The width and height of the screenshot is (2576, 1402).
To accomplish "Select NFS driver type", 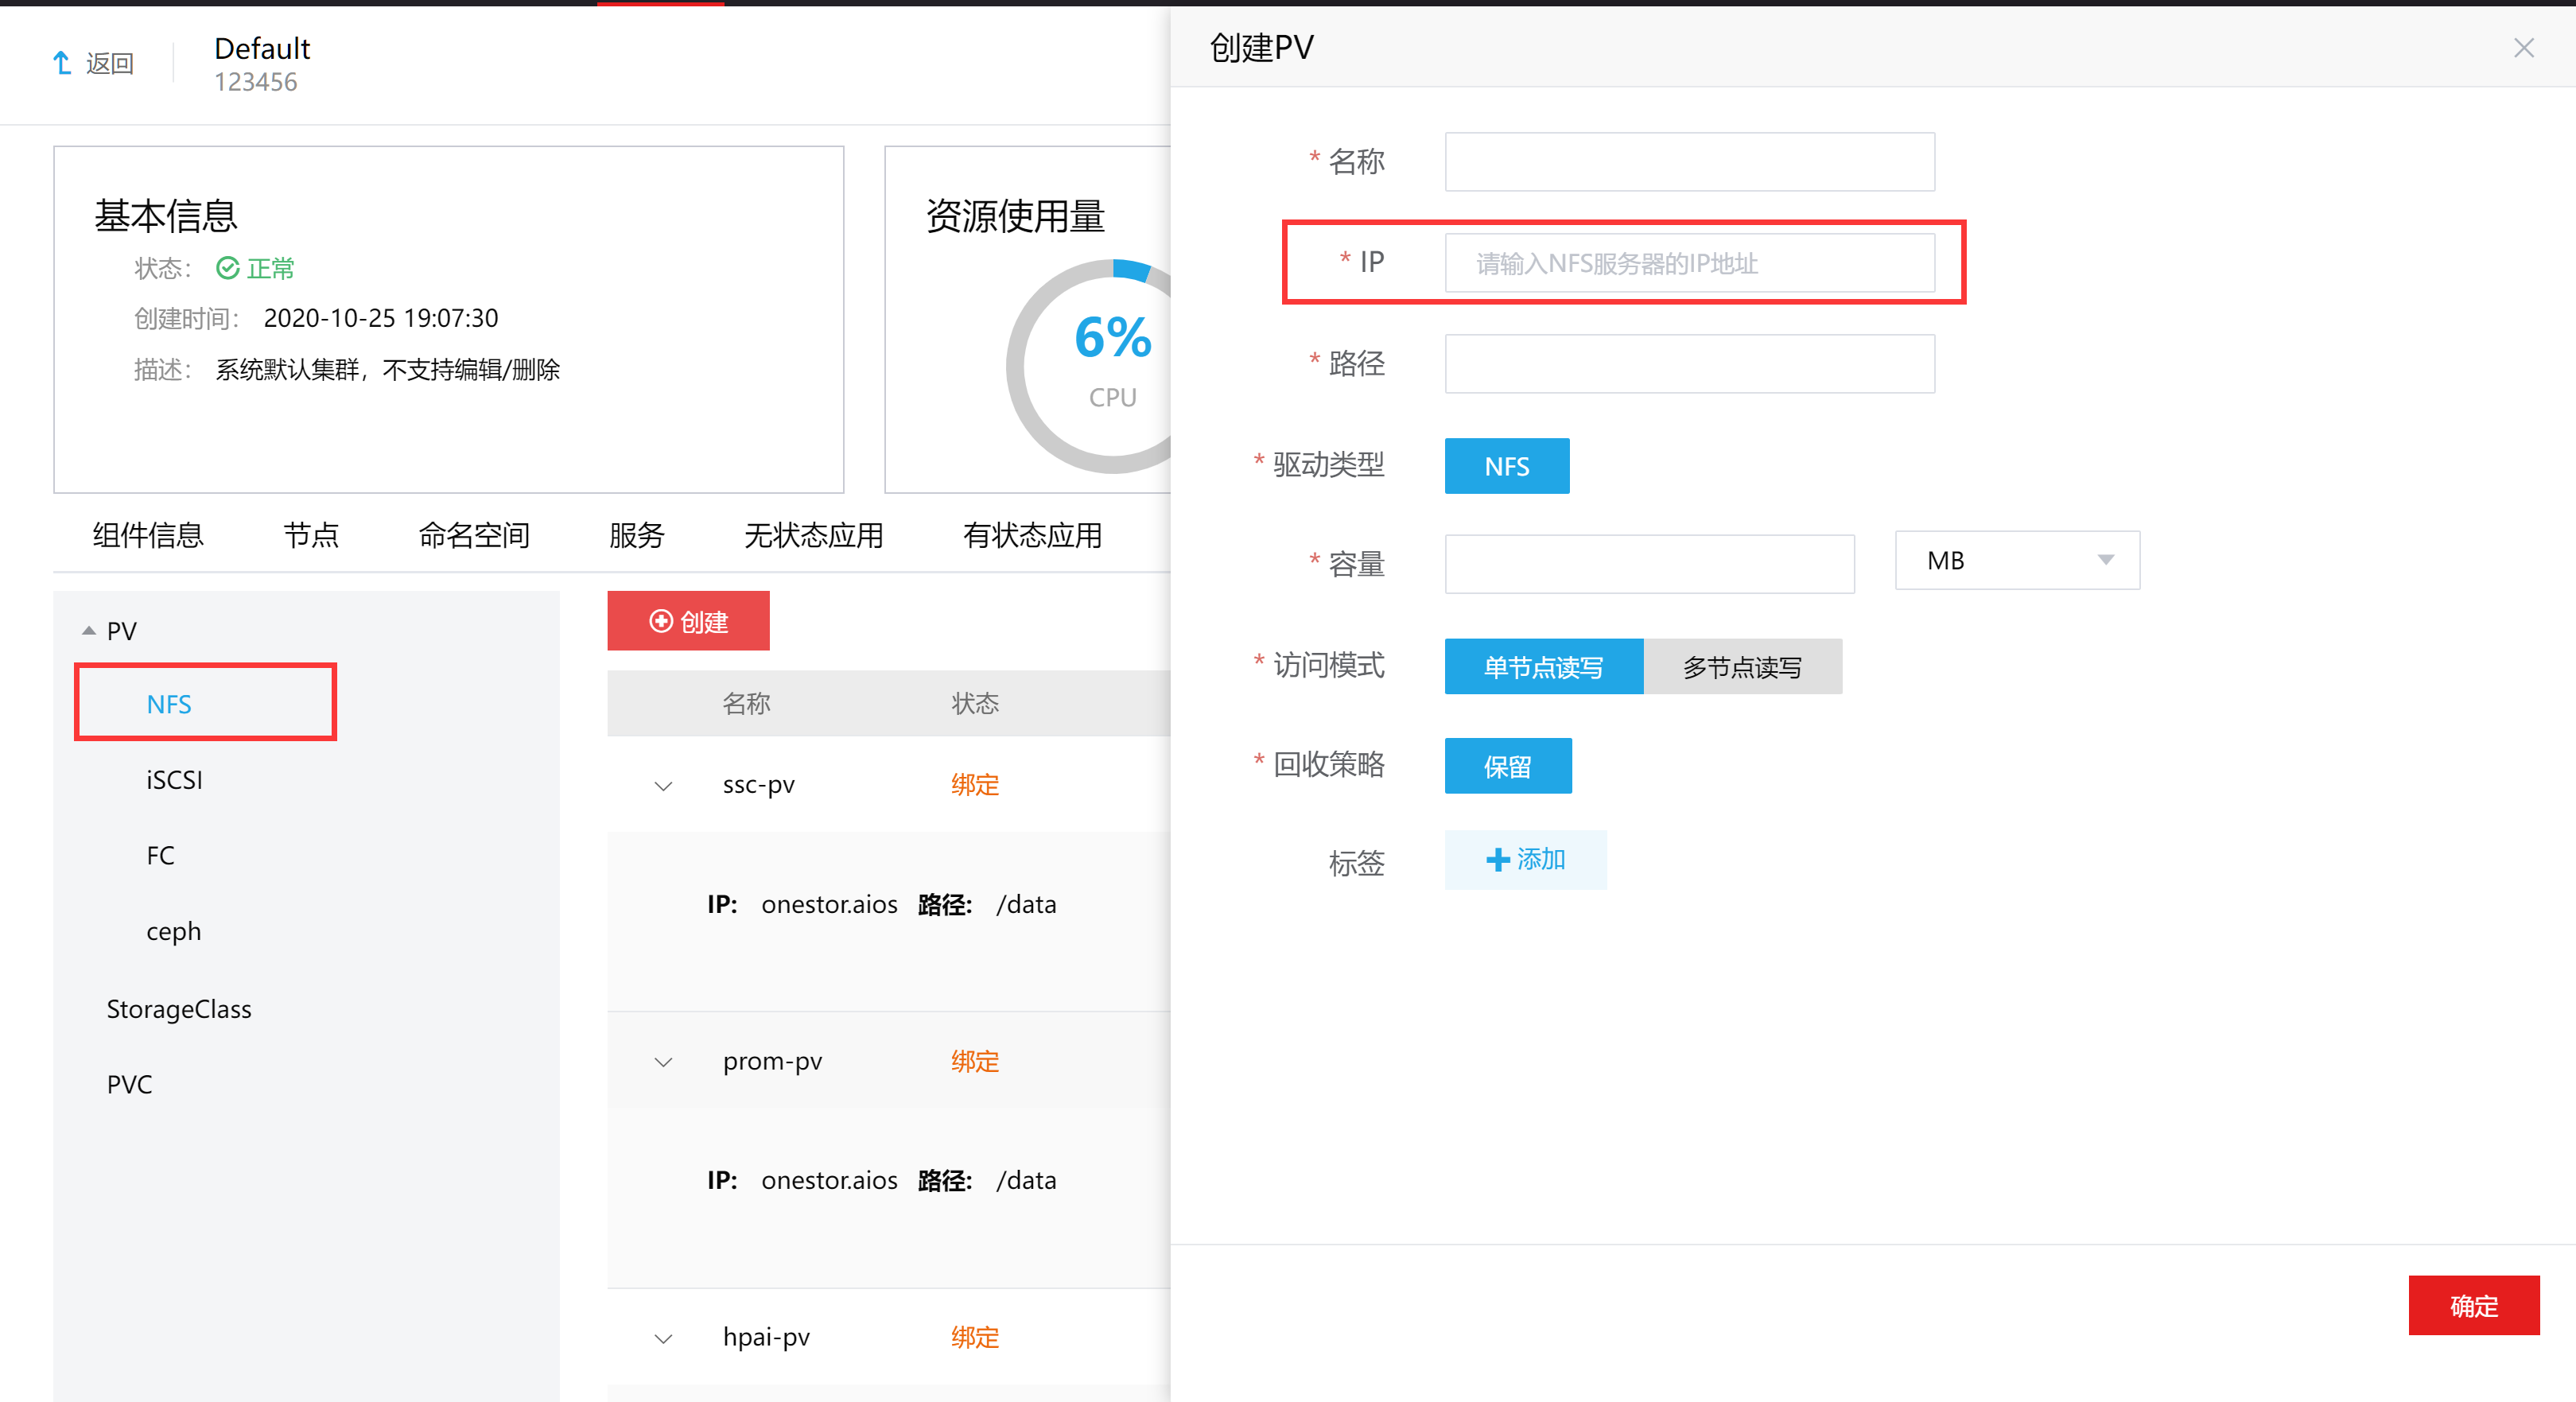I will 1506,466.
